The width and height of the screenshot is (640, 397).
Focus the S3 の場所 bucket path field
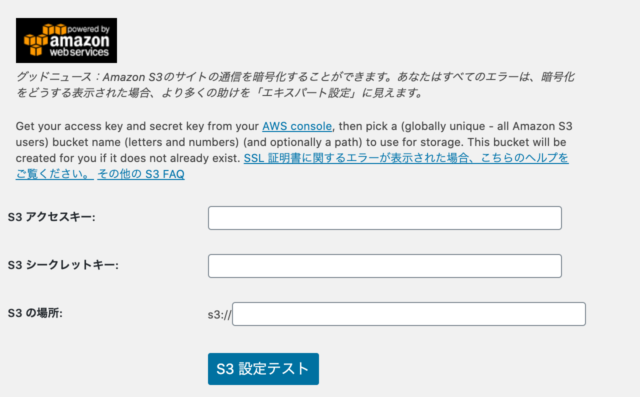tap(409, 314)
